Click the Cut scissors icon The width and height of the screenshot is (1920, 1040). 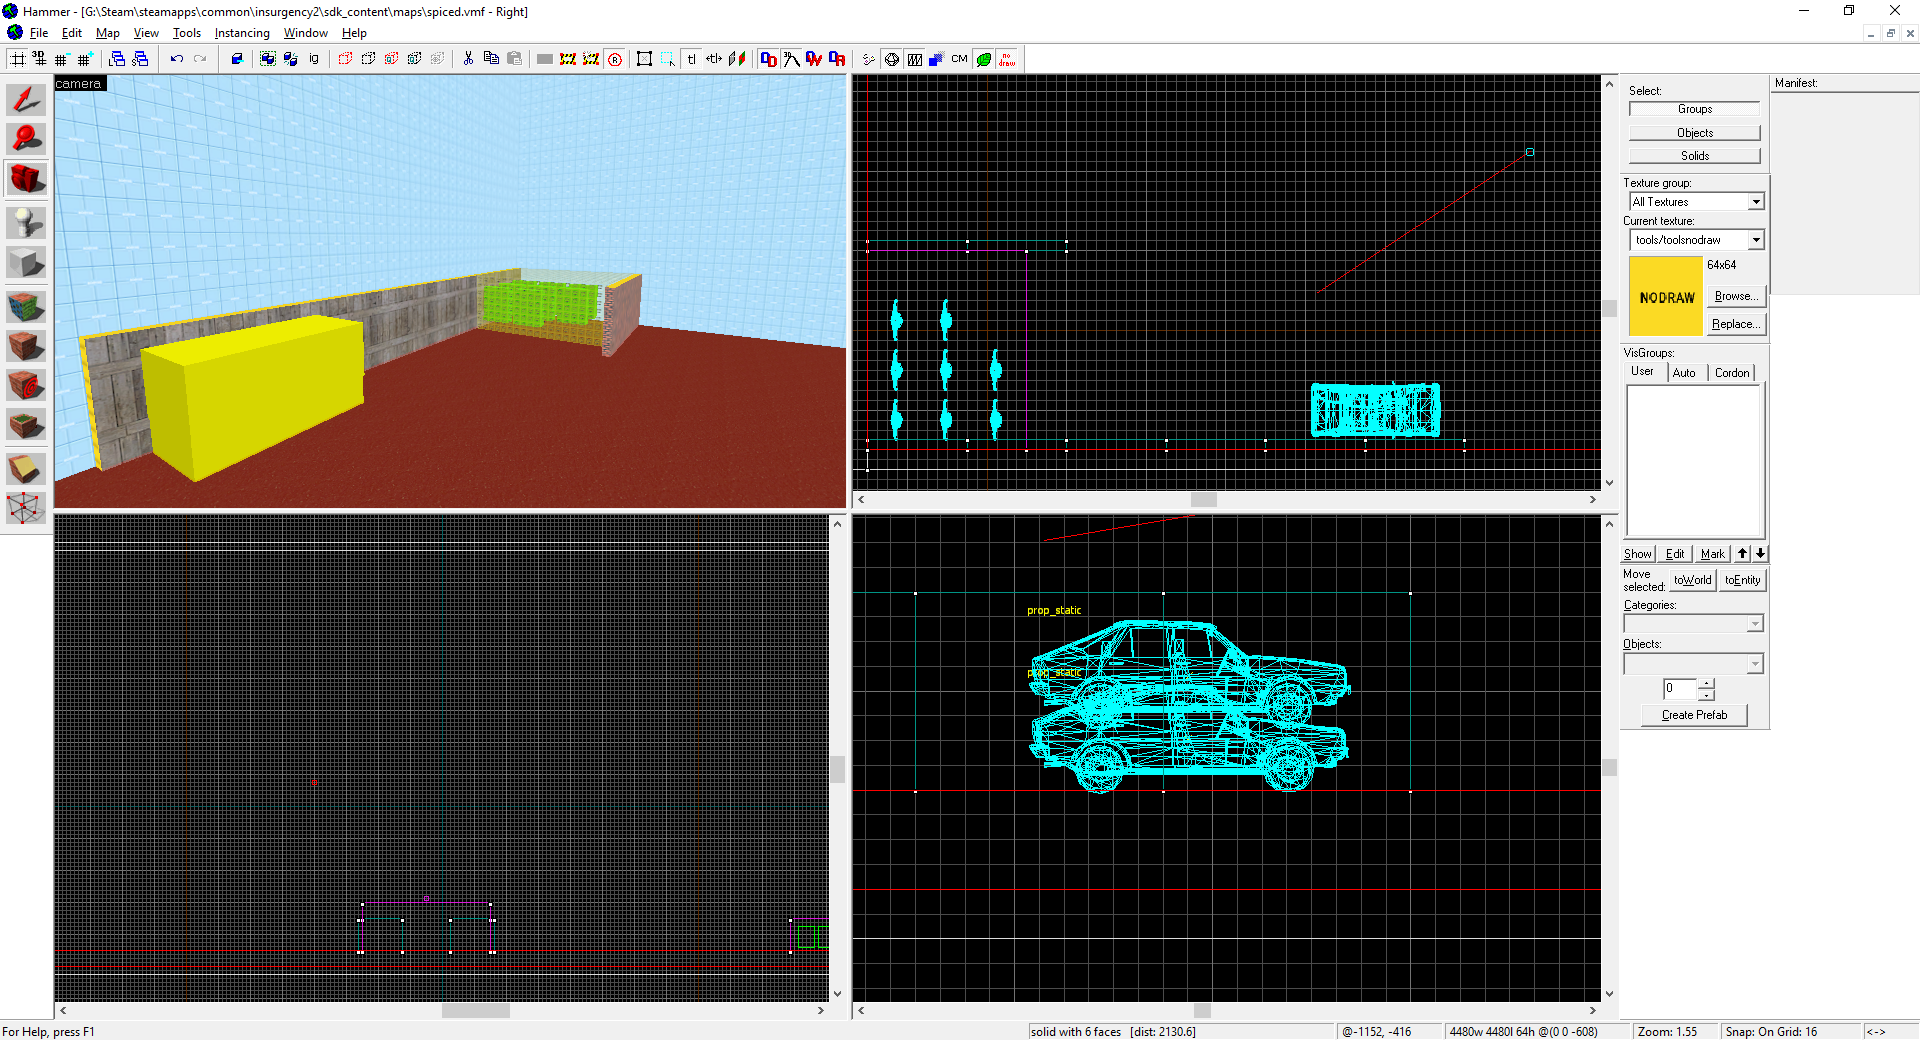(x=468, y=59)
